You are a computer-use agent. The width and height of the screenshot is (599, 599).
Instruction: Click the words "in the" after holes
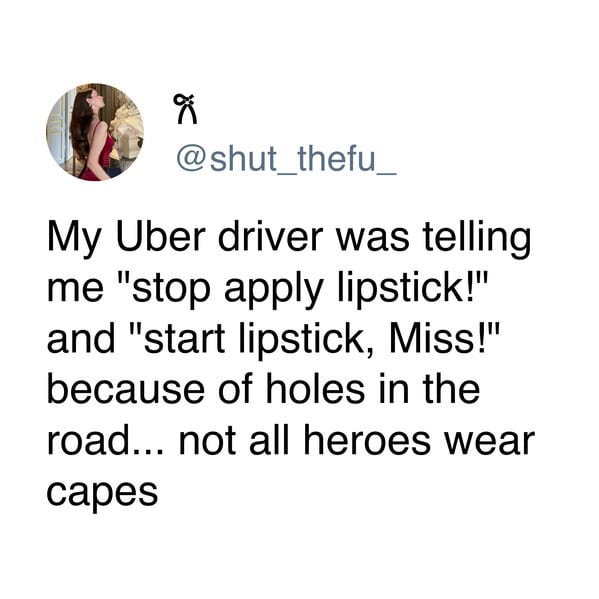[x=429, y=390]
